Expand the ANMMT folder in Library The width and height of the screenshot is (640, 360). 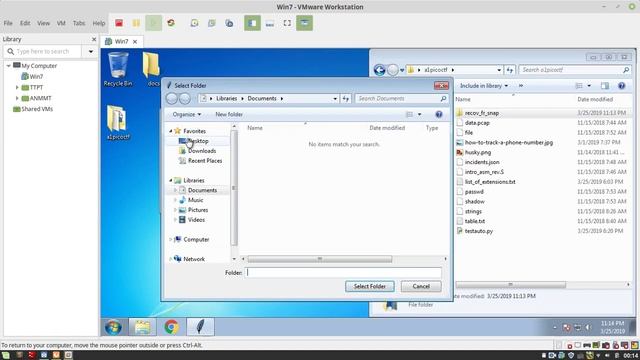click(x=17, y=98)
